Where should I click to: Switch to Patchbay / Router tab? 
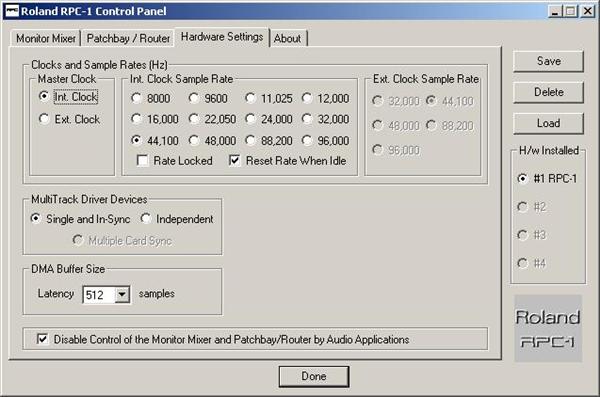click(x=128, y=38)
